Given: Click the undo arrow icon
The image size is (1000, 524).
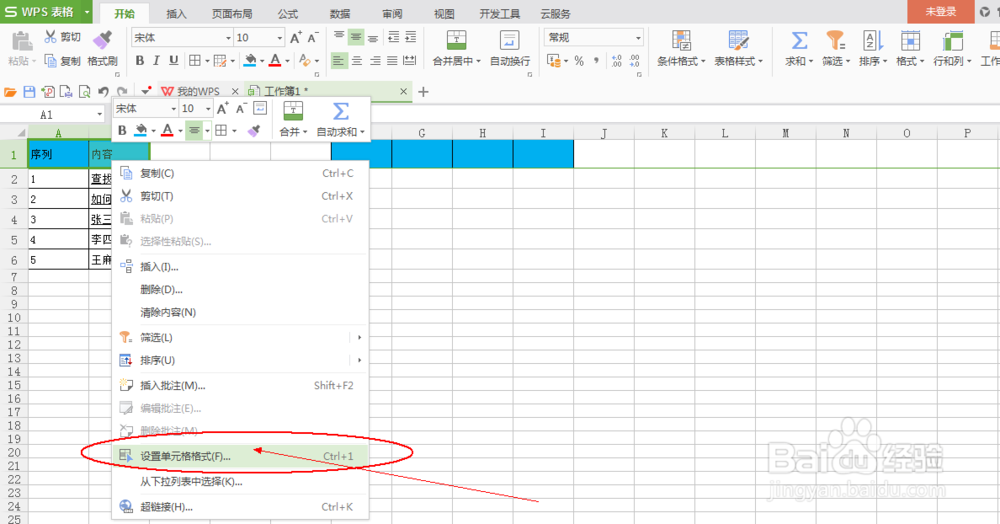Looking at the screenshot, I should (103, 92).
